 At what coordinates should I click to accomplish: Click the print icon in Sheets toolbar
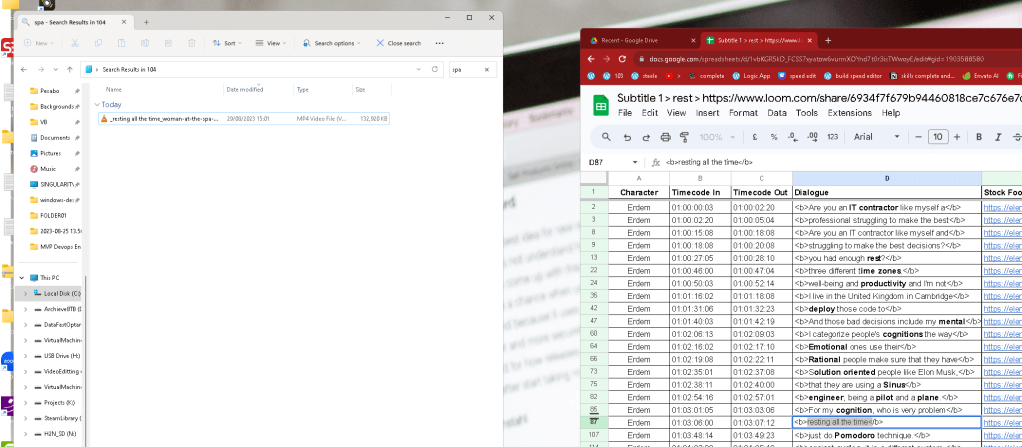pyautogui.click(x=665, y=137)
